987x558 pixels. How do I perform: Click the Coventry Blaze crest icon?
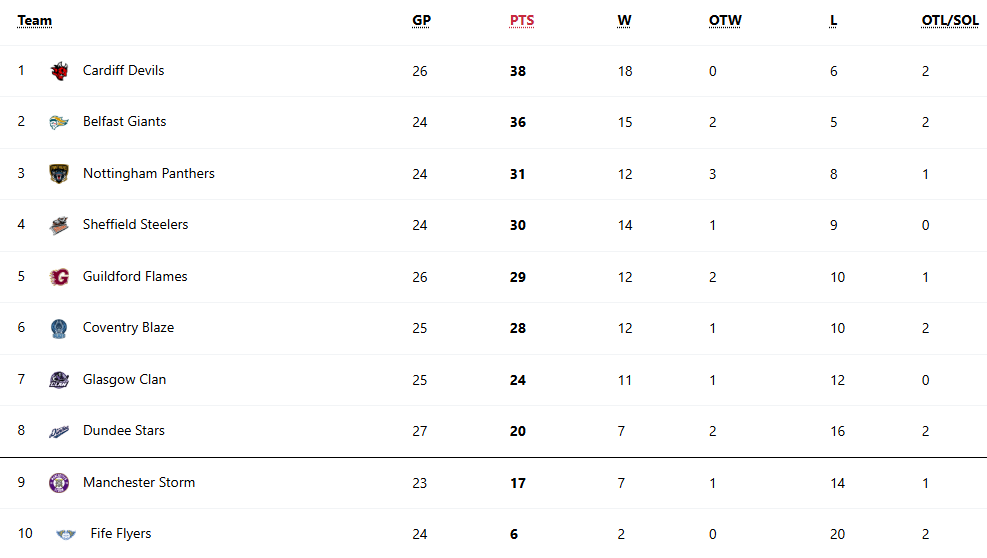[59, 328]
